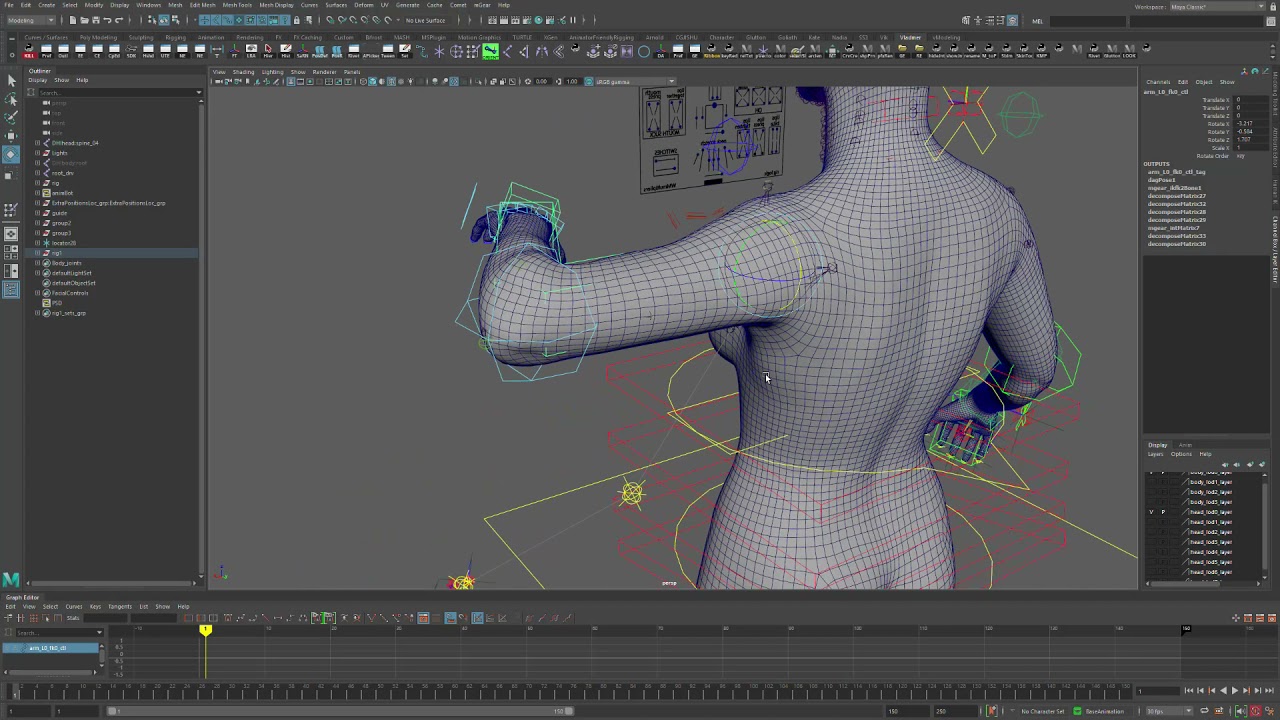1280x720 pixels.
Task: Click the Scale X value field
Action: tap(1250, 148)
